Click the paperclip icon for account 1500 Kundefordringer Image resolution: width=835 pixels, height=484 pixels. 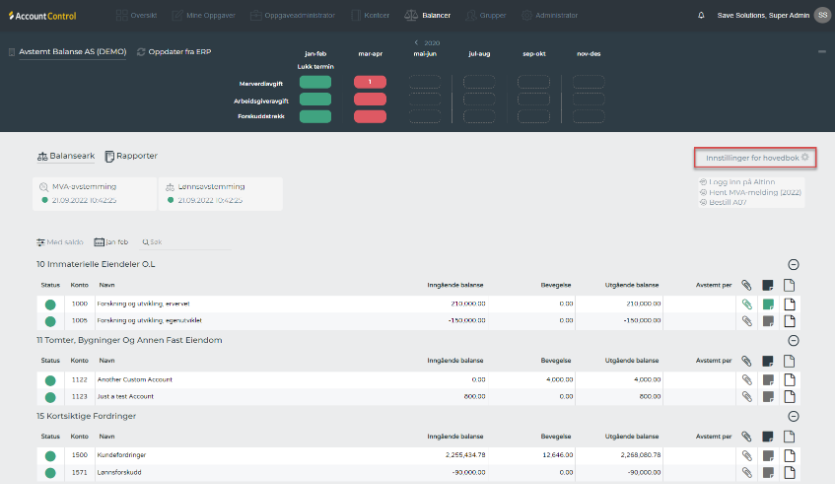(746, 454)
